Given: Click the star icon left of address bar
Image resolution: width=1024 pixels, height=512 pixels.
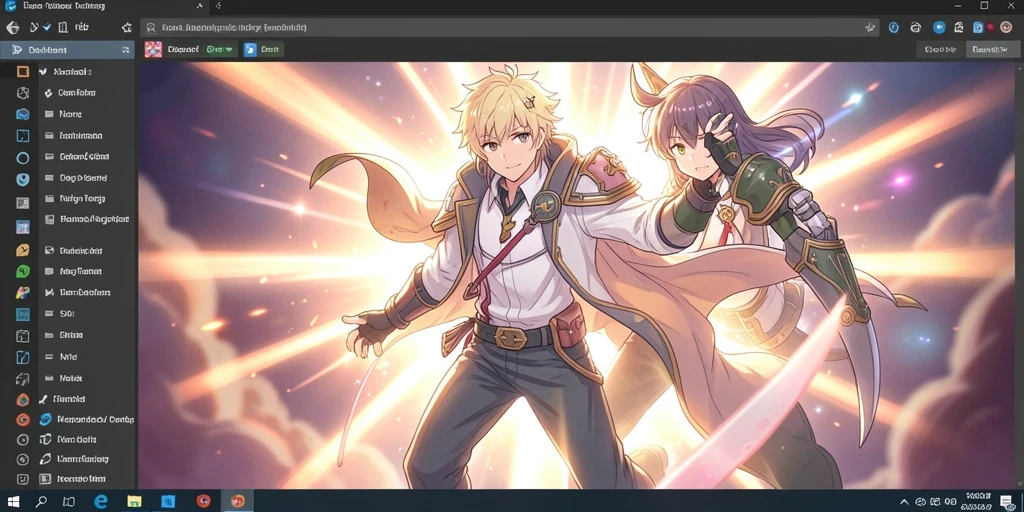Looking at the screenshot, I should coord(127,27).
